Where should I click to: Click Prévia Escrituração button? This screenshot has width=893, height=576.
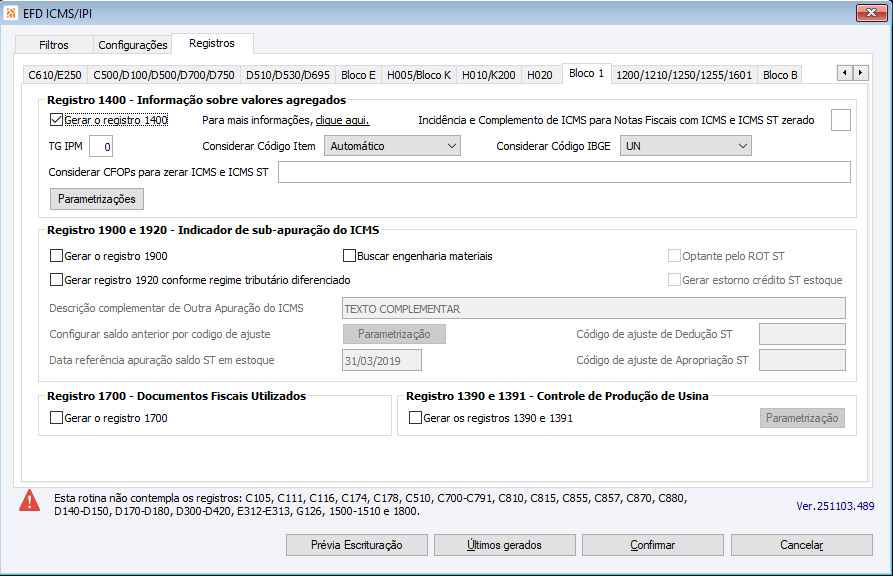pyautogui.click(x=357, y=545)
